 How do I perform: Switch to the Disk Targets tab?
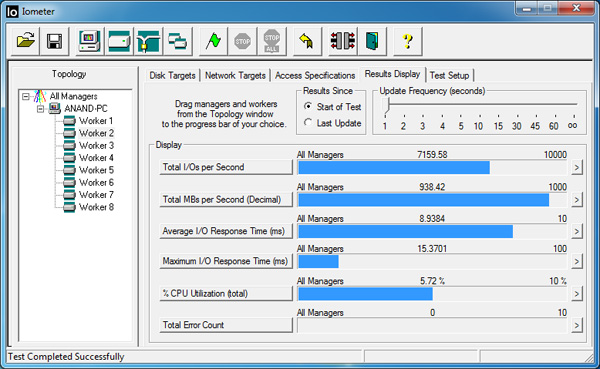click(x=172, y=75)
